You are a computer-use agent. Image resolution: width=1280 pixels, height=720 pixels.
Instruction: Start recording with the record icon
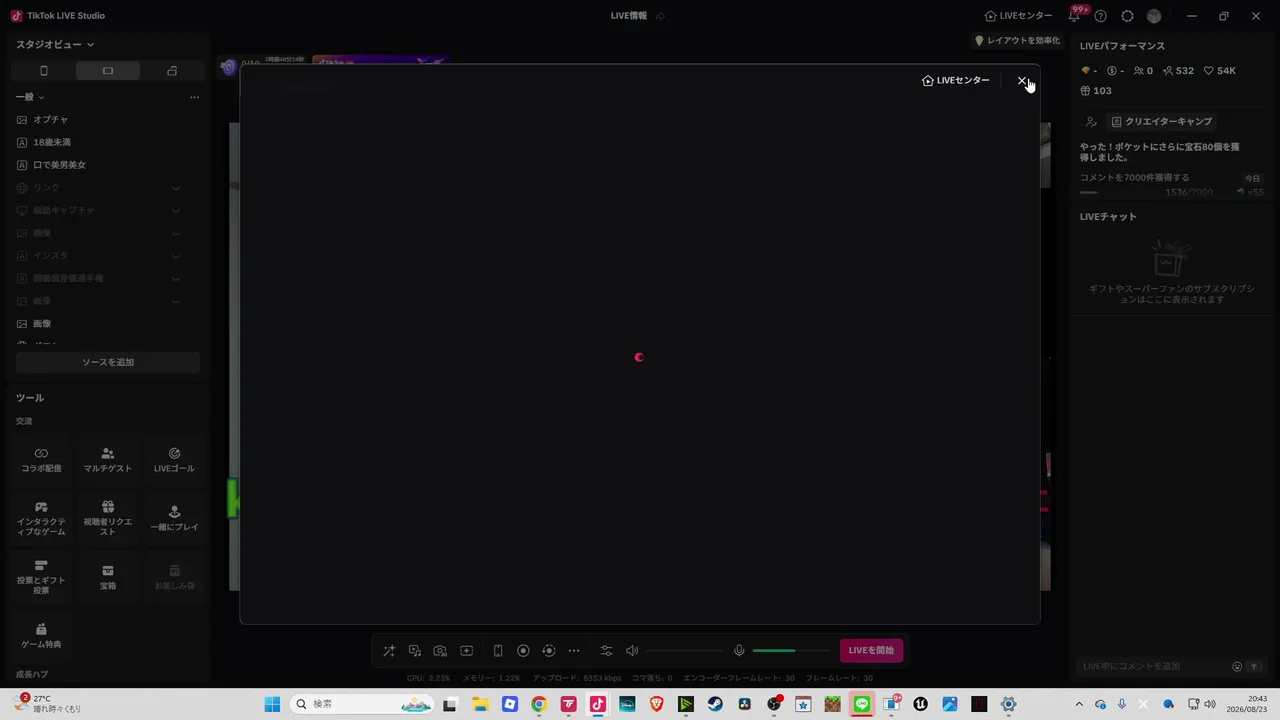523,651
